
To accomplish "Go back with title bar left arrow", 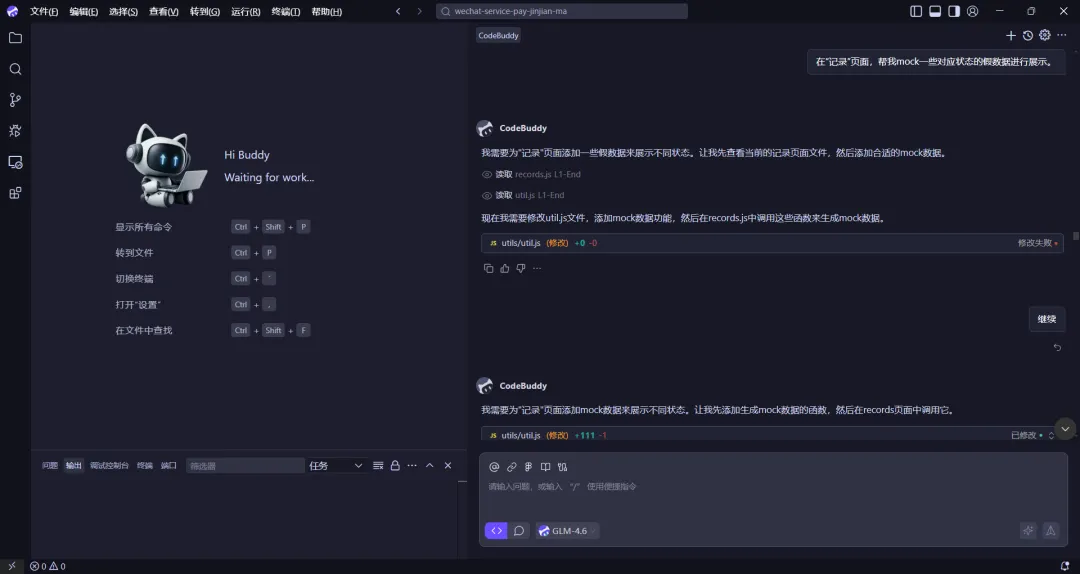I will tap(398, 11).
